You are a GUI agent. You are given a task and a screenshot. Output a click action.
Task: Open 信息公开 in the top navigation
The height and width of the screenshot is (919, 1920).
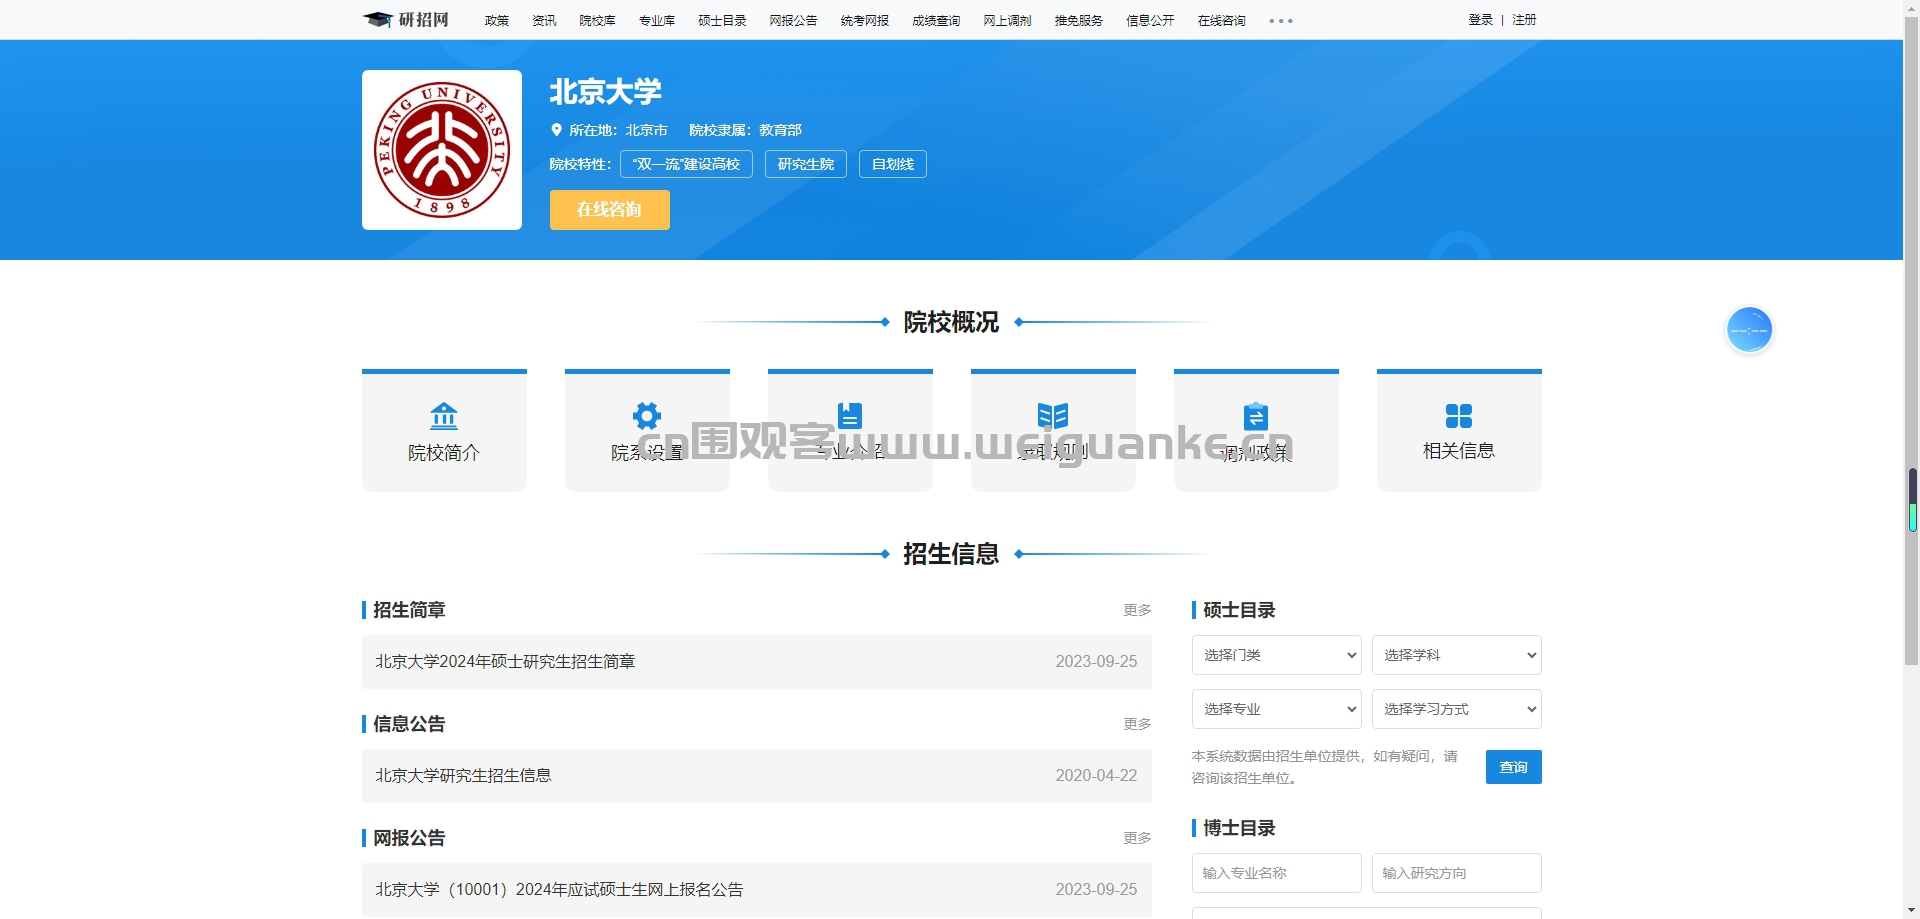1150,20
